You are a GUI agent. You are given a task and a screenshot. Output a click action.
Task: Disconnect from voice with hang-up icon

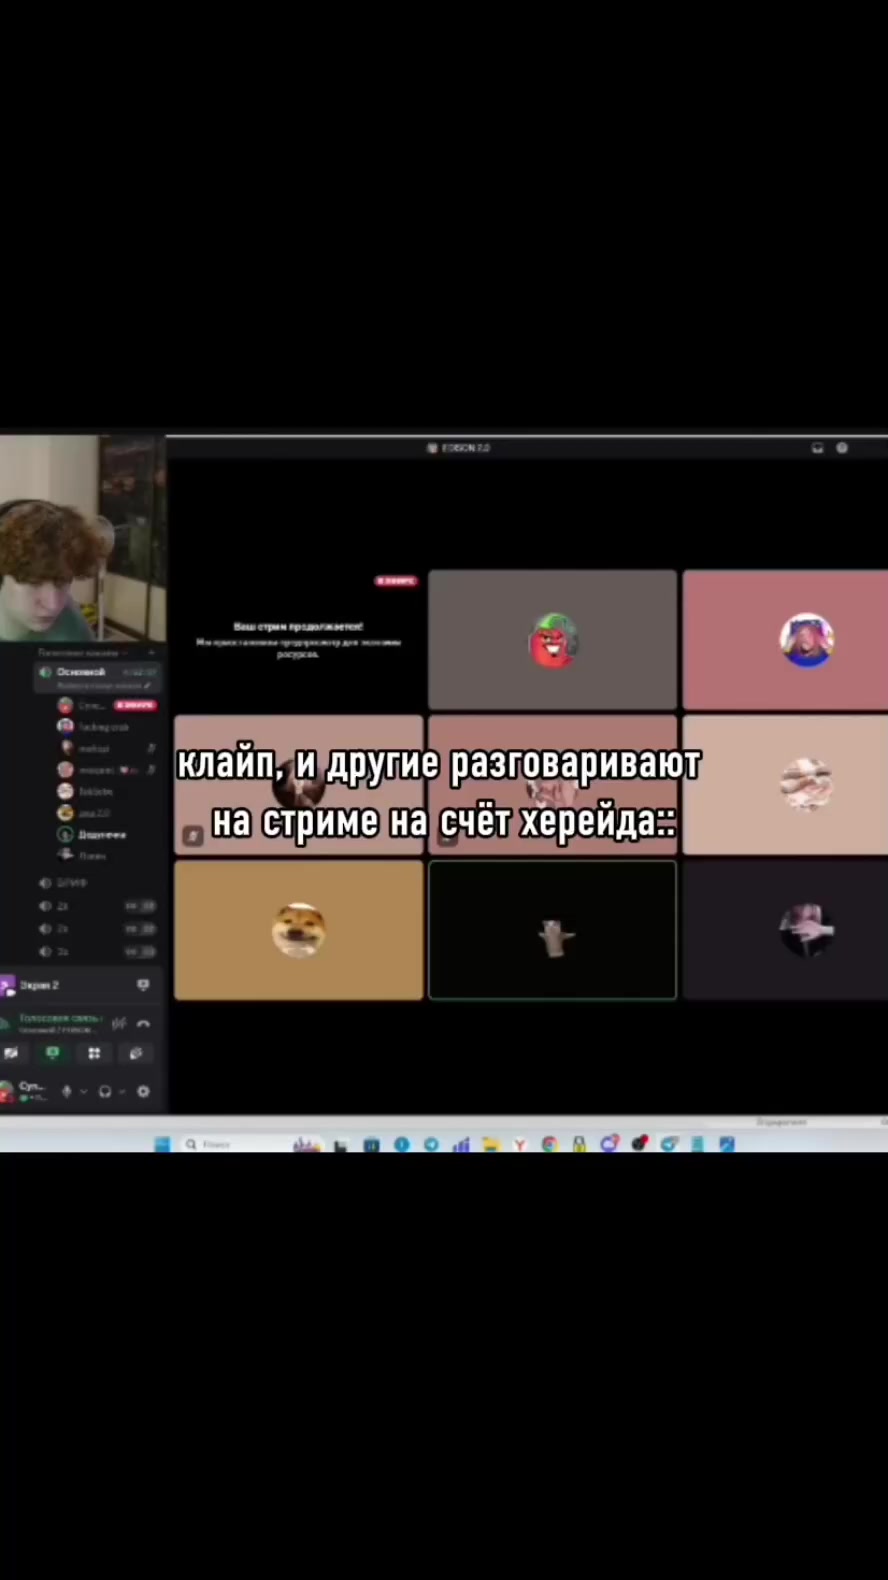coord(143,1023)
